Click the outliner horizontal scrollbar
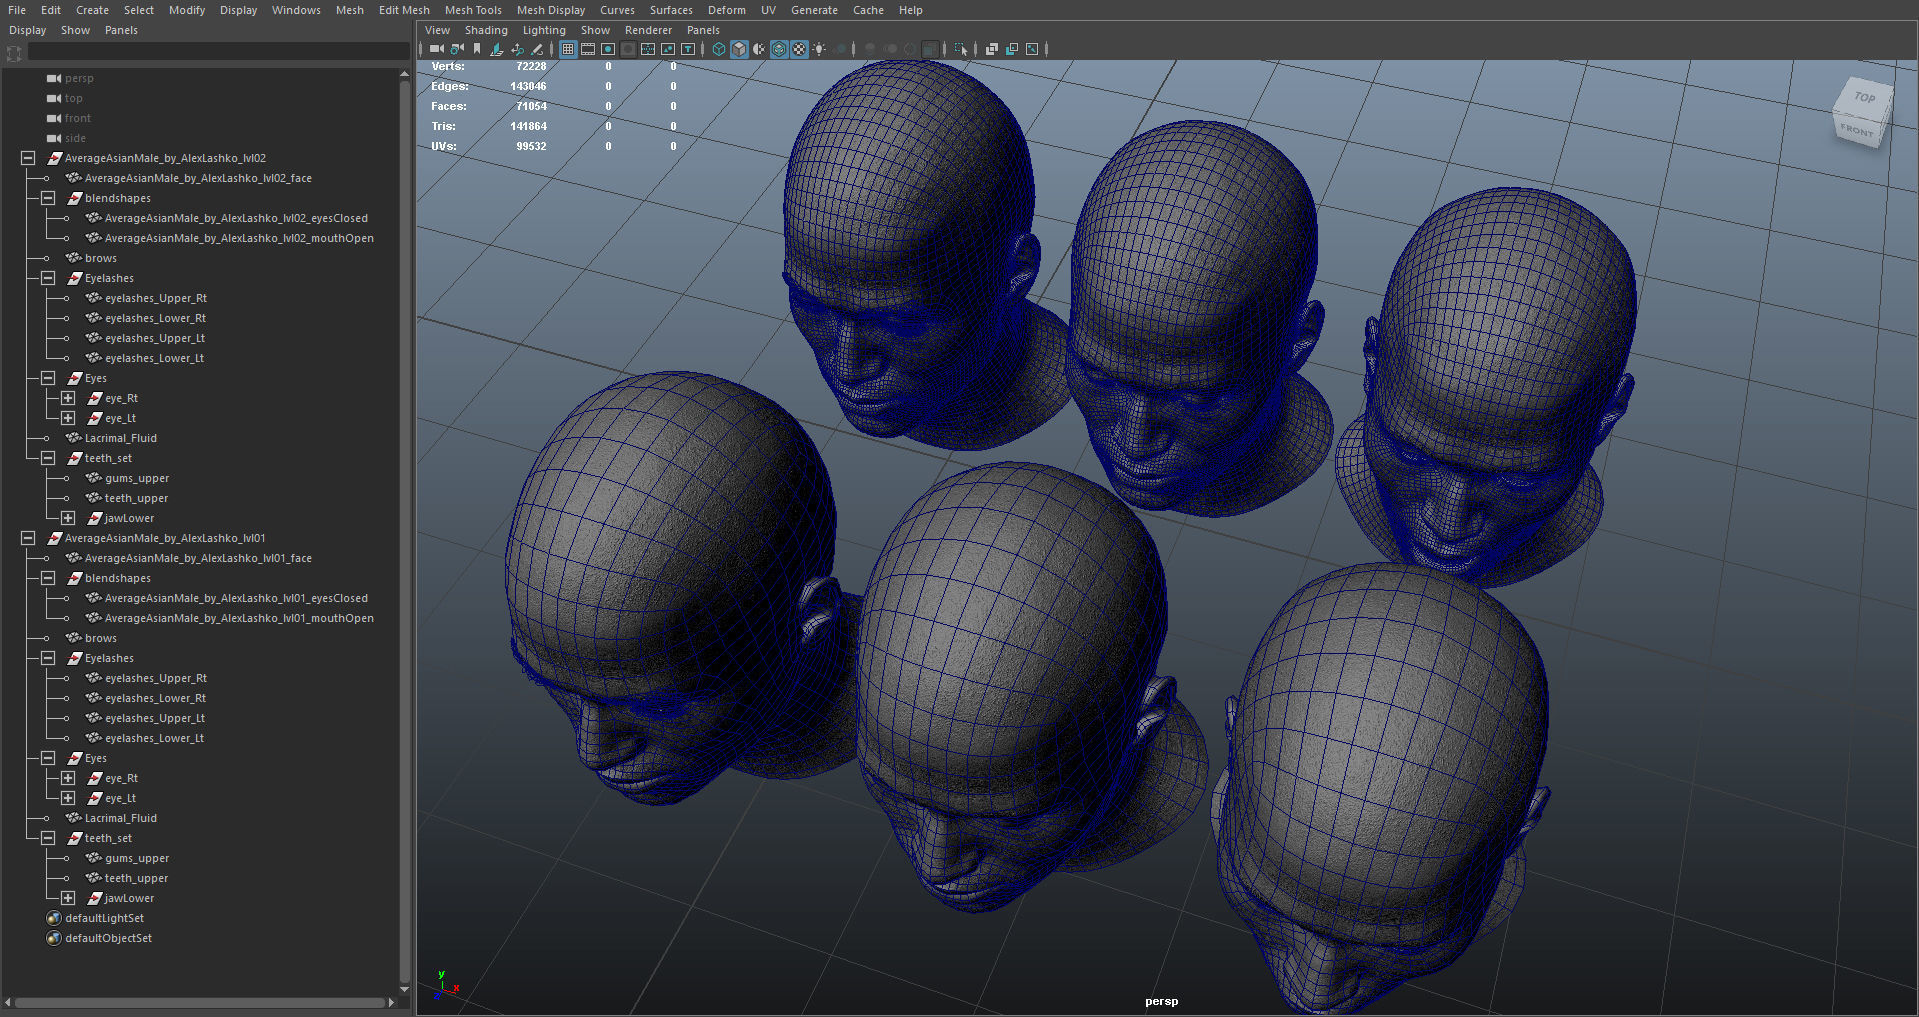Screen dimensions: 1919x1017 click(x=200, y=1002)
